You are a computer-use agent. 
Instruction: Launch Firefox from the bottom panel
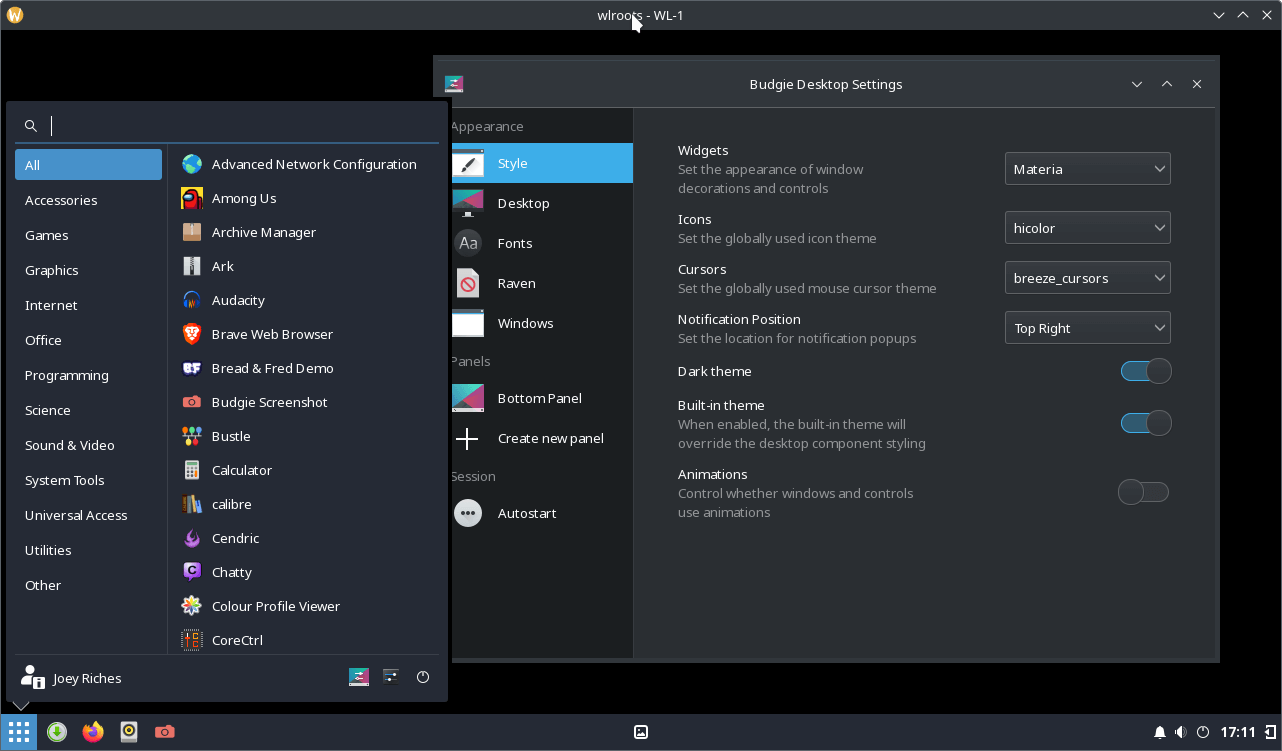[93, 732]
